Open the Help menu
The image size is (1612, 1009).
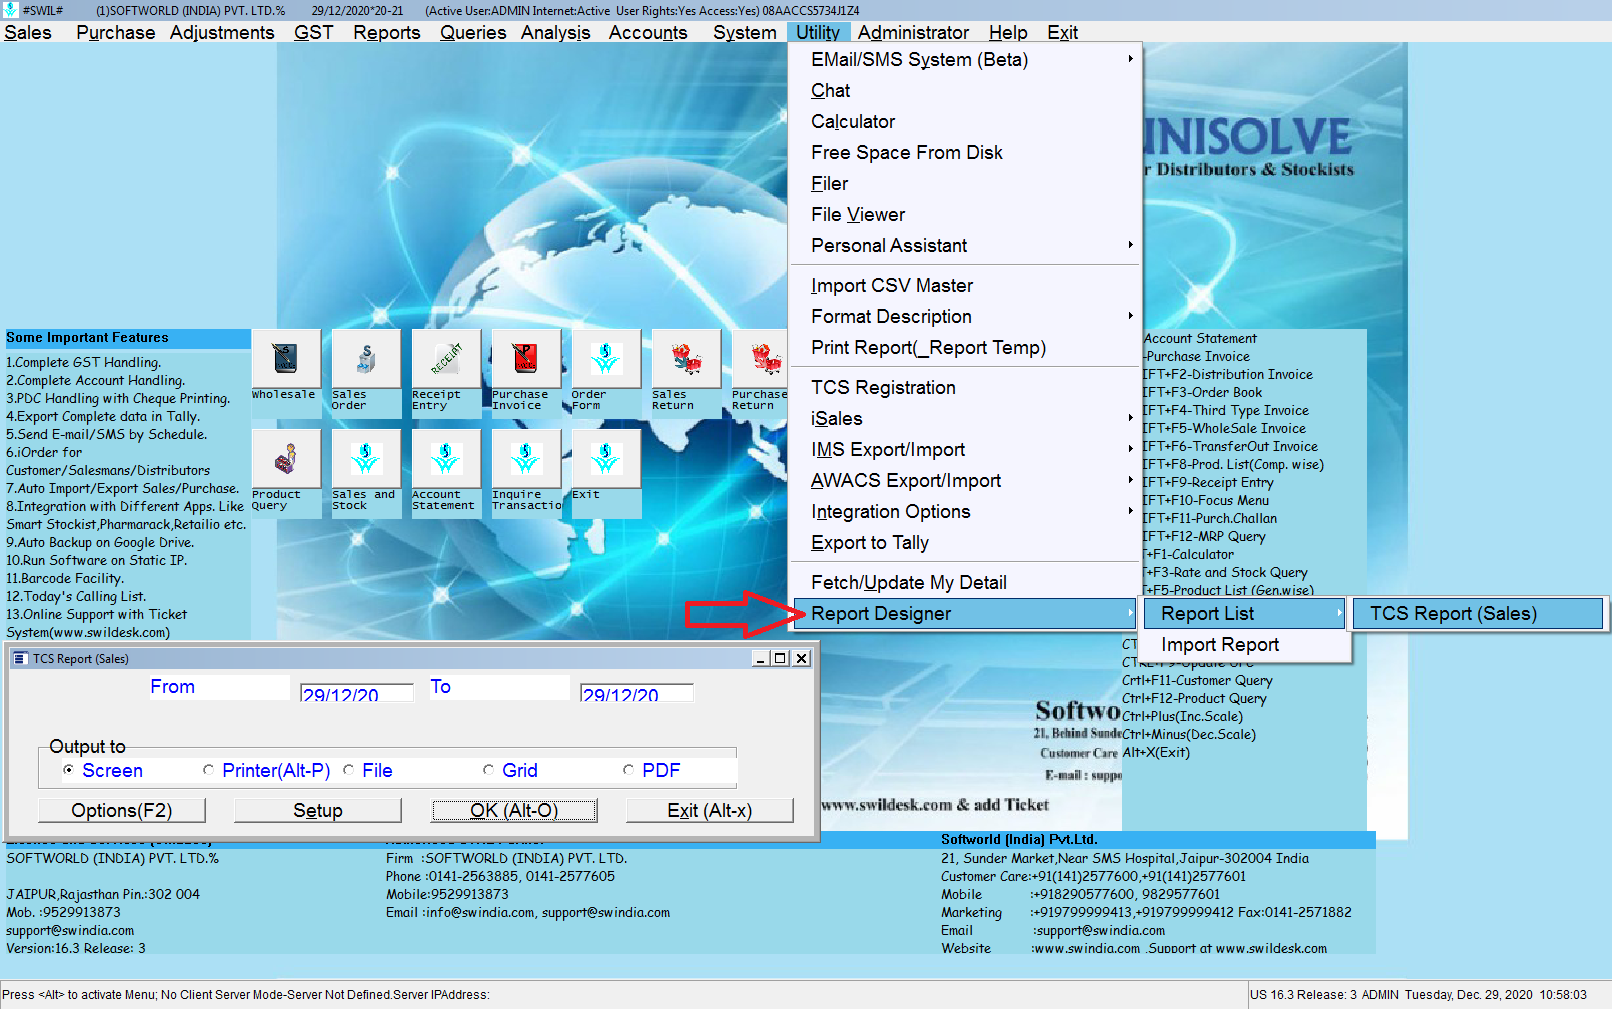point(1008,32)
